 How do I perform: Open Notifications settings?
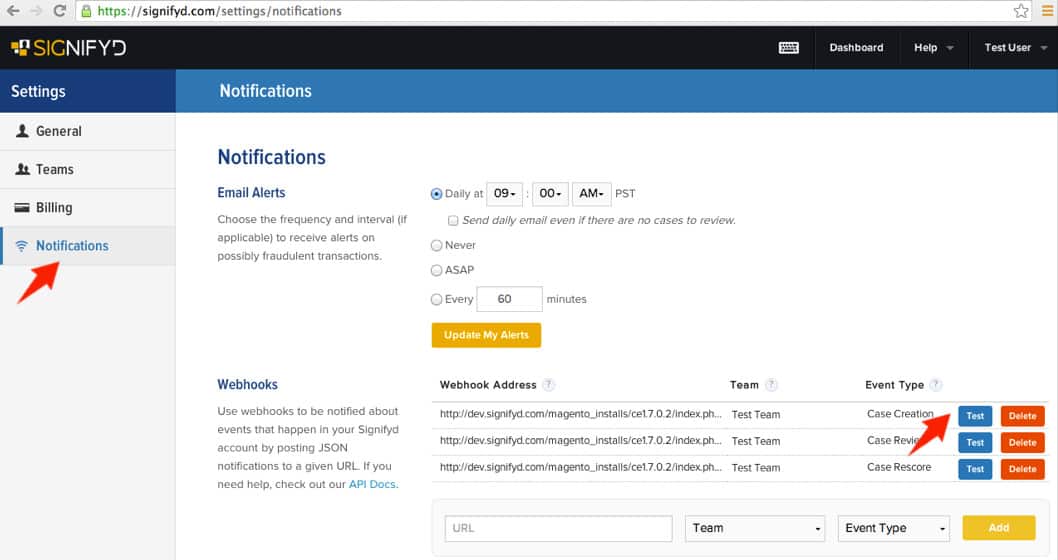(88, 246)
